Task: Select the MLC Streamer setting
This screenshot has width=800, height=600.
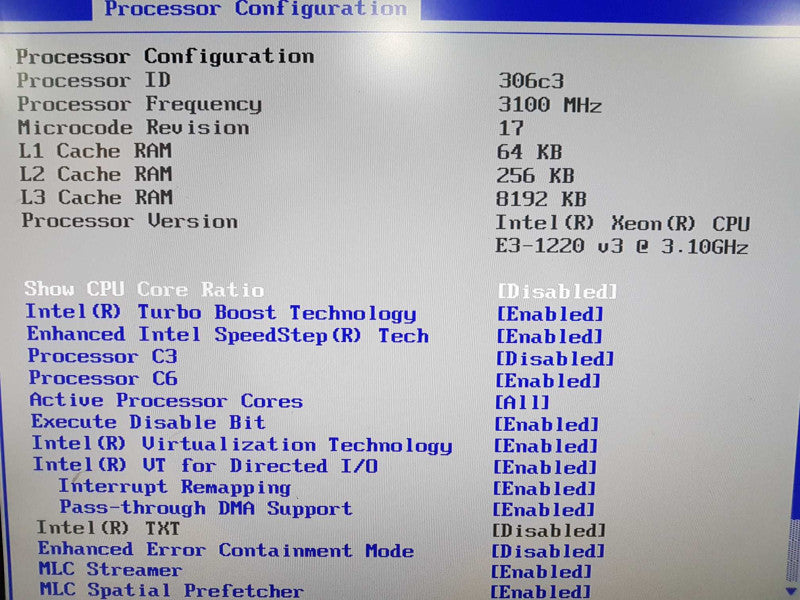Action: 110,569
